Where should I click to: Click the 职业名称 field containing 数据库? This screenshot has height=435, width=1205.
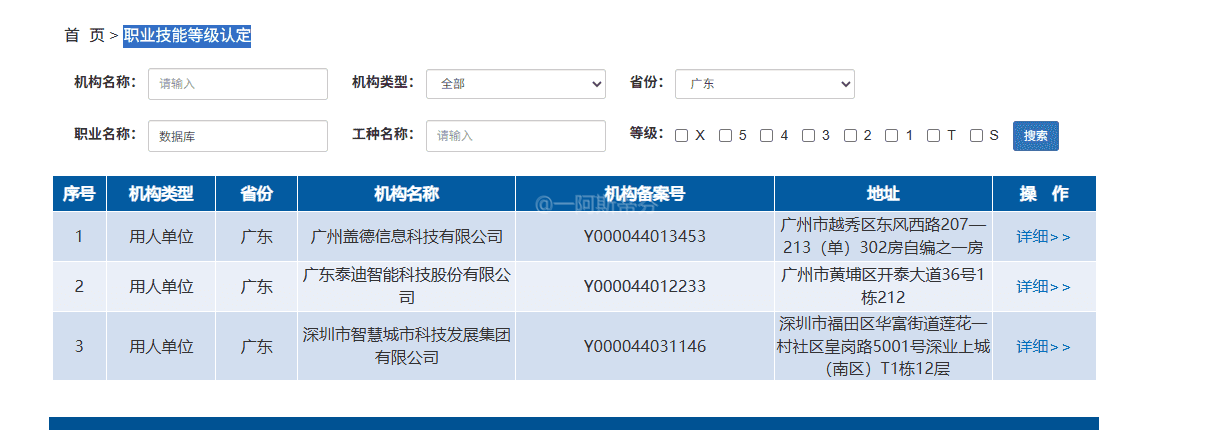(x=238, y=136)
